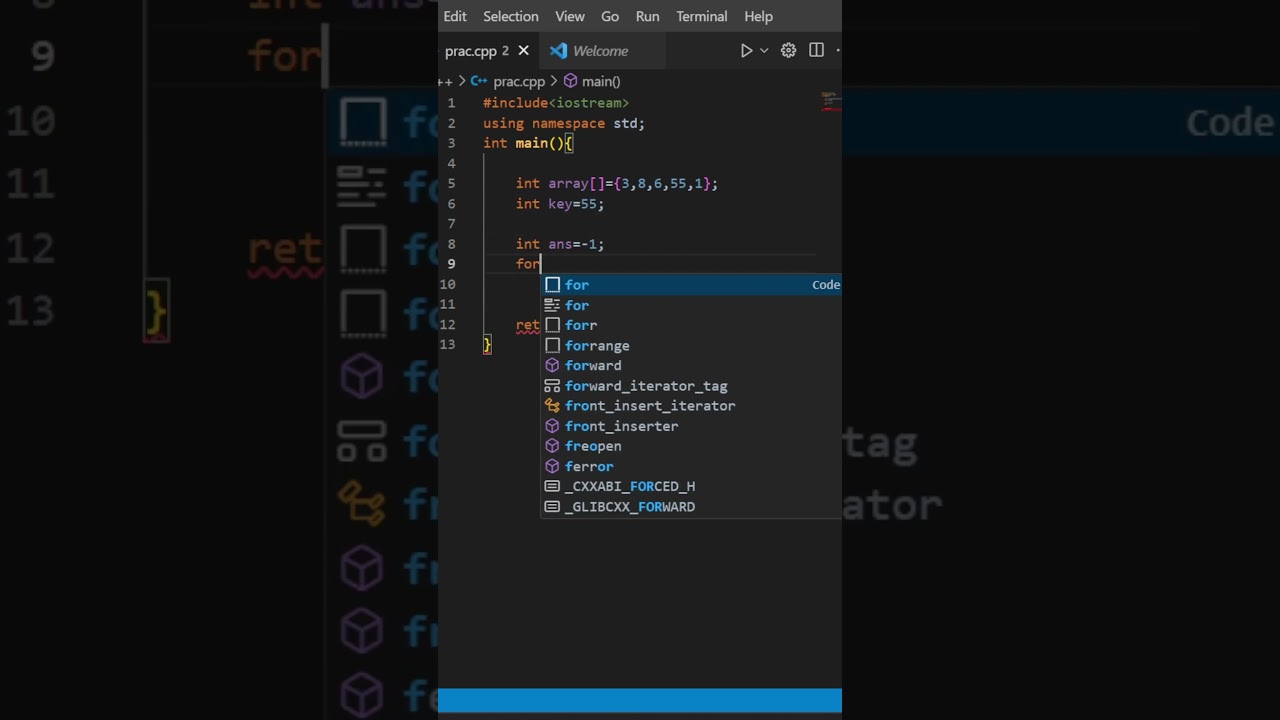Click the struct icon beside 'forward_iterator_tag'

click(x=552, y=386)
